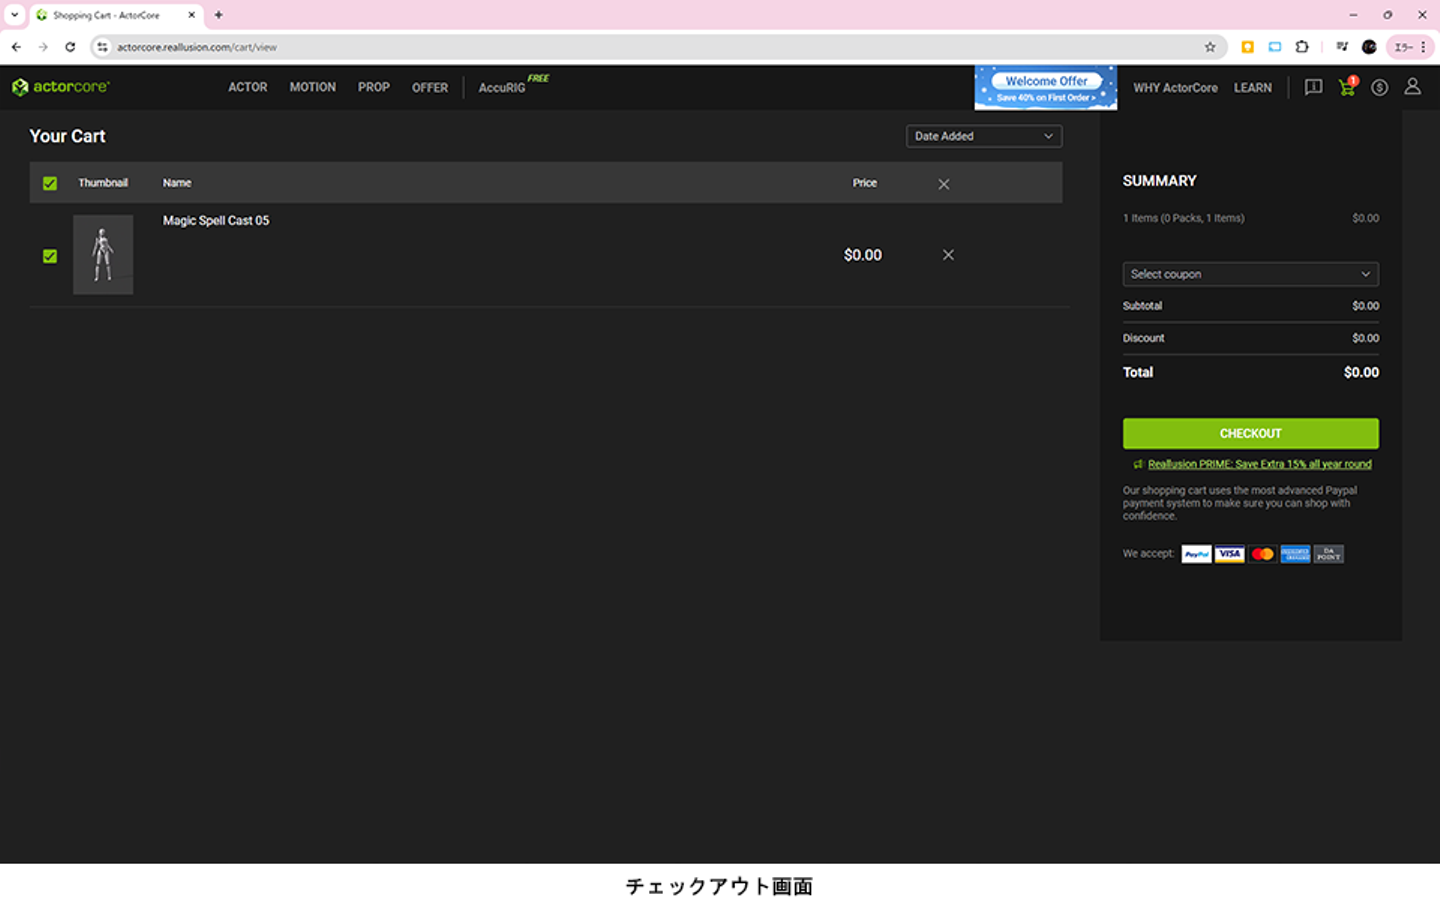The width and height of the screenshot is (1440, 912).
Task: Click the Subtotal label in the summary
Action: (x=1142, y=306)
